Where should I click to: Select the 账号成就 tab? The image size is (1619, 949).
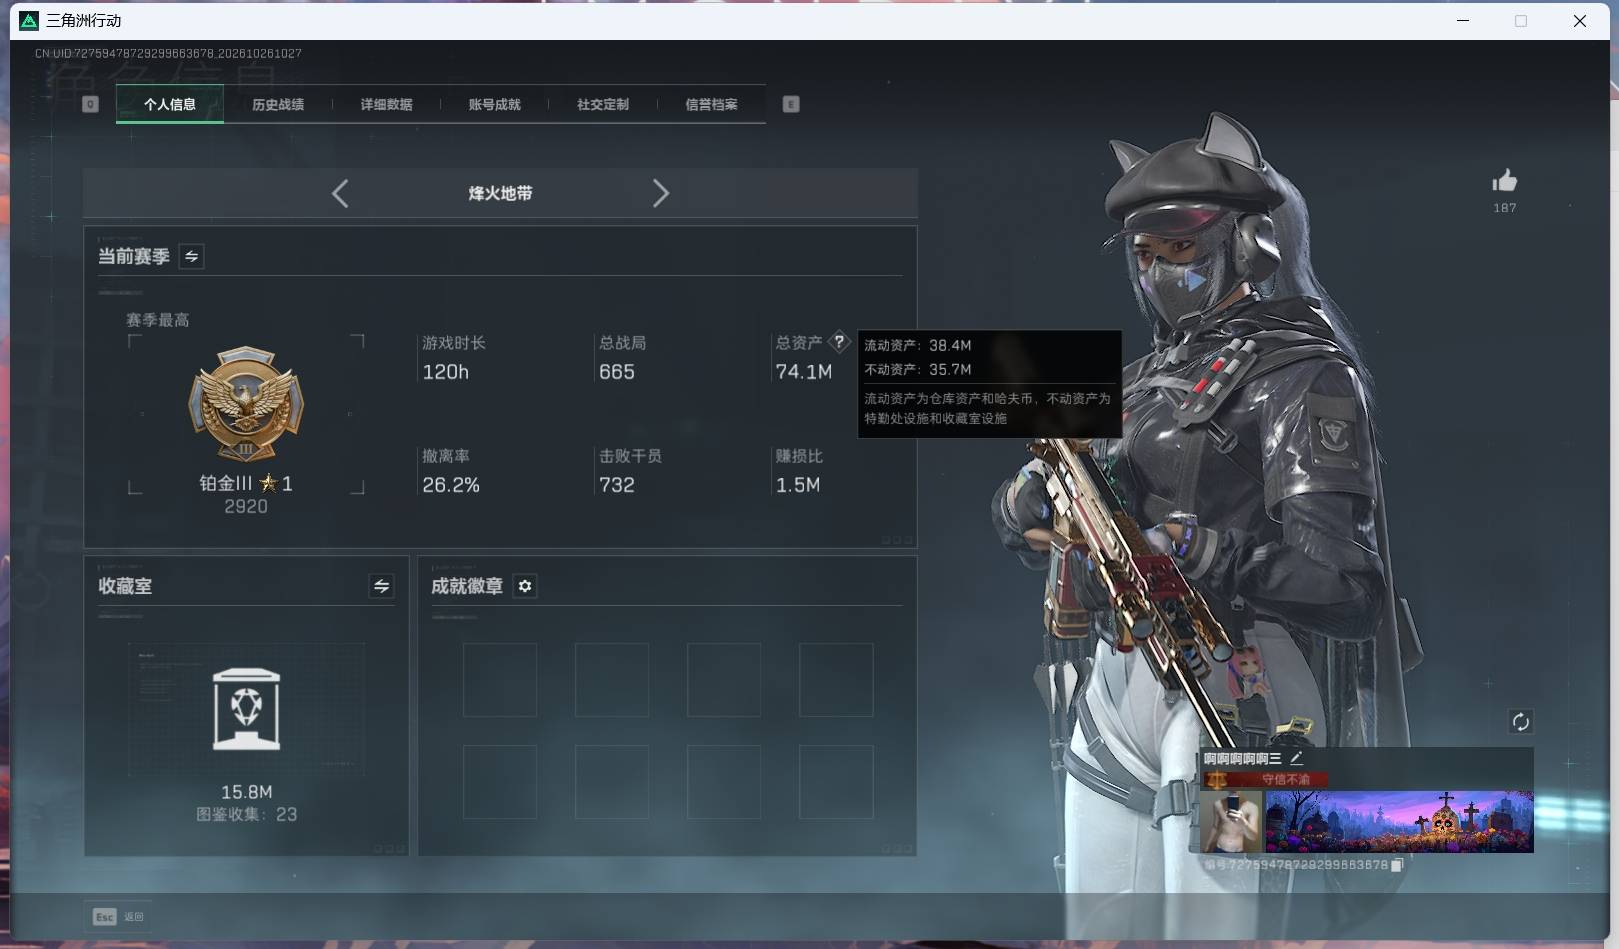[x=494, y=104]
